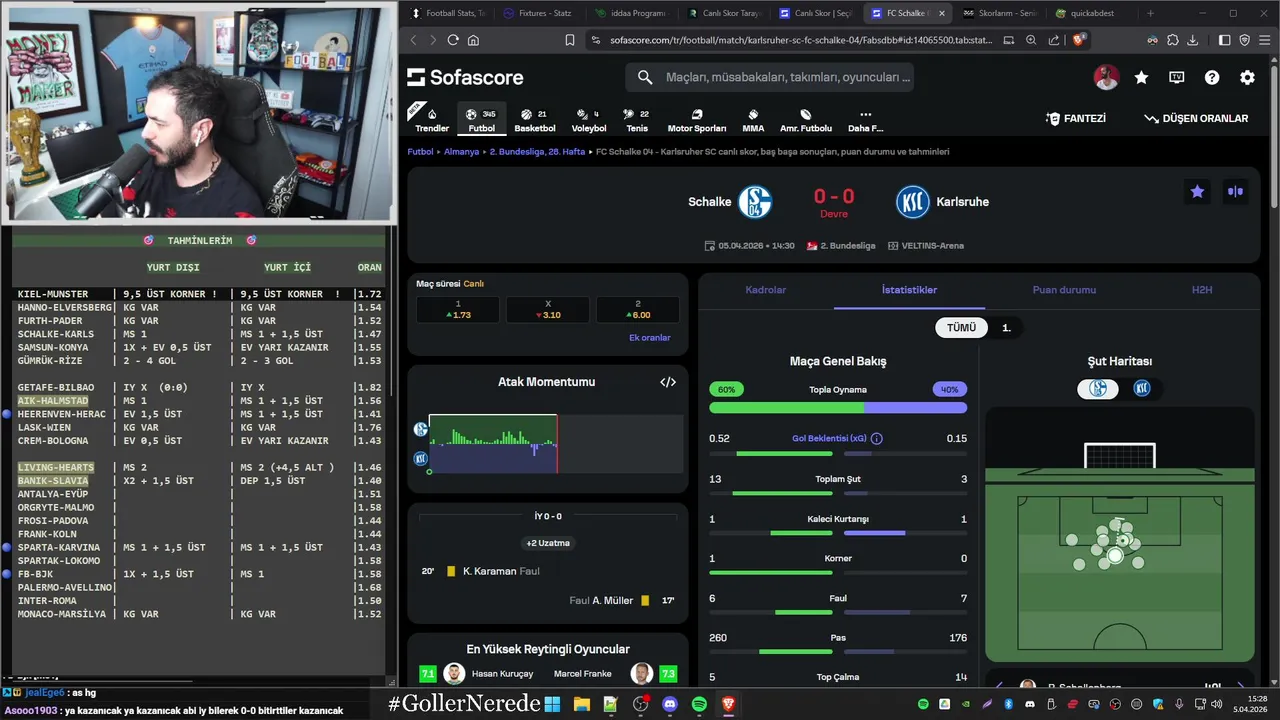Screen dimensions: 1280x720
Task: Switch to the Kadrolar tab
Action: click(x=766, y=290)
